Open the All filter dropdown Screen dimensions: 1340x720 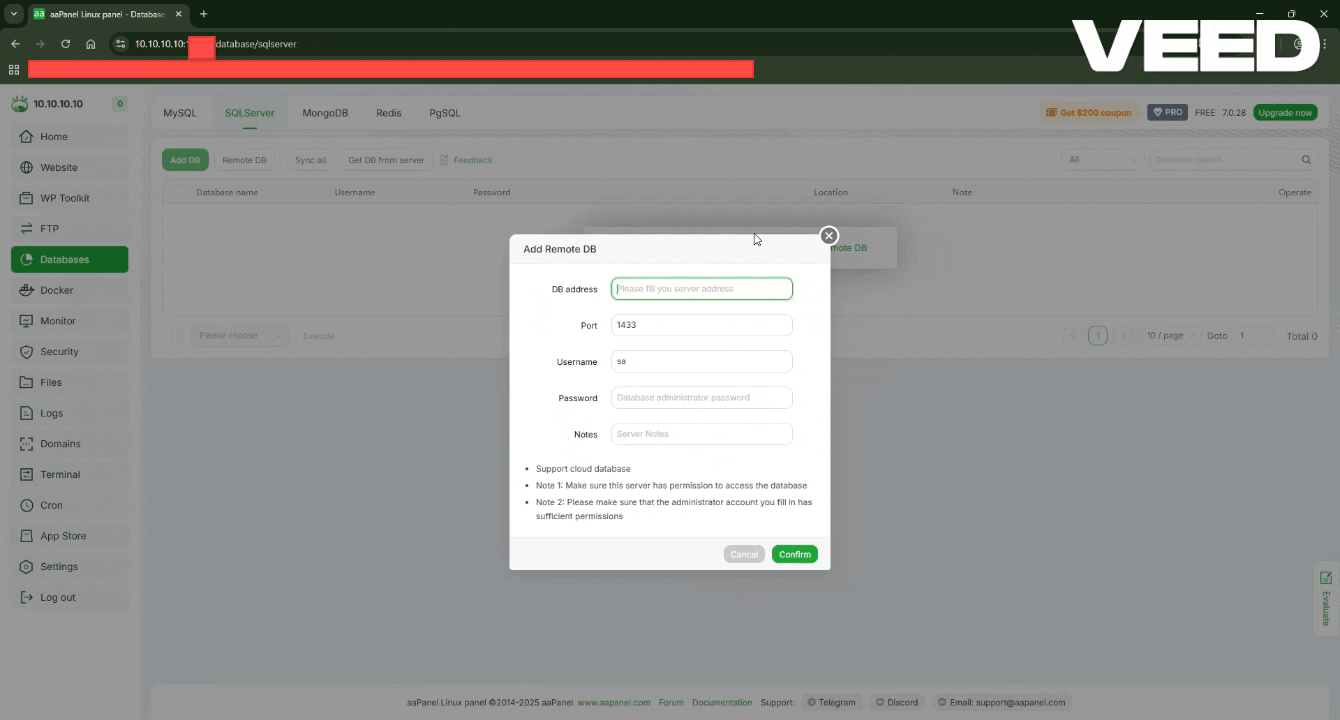point(1102,160)
